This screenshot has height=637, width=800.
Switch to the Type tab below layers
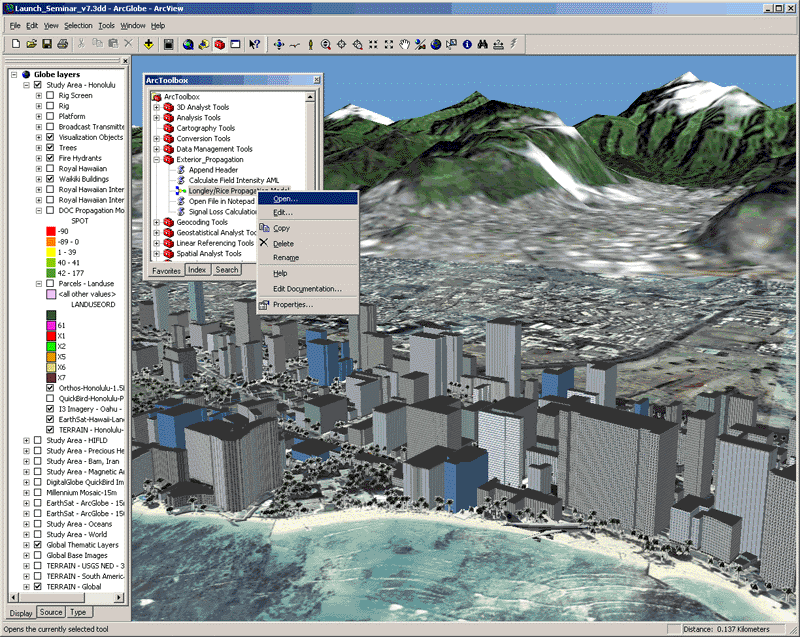coord(78,612)
